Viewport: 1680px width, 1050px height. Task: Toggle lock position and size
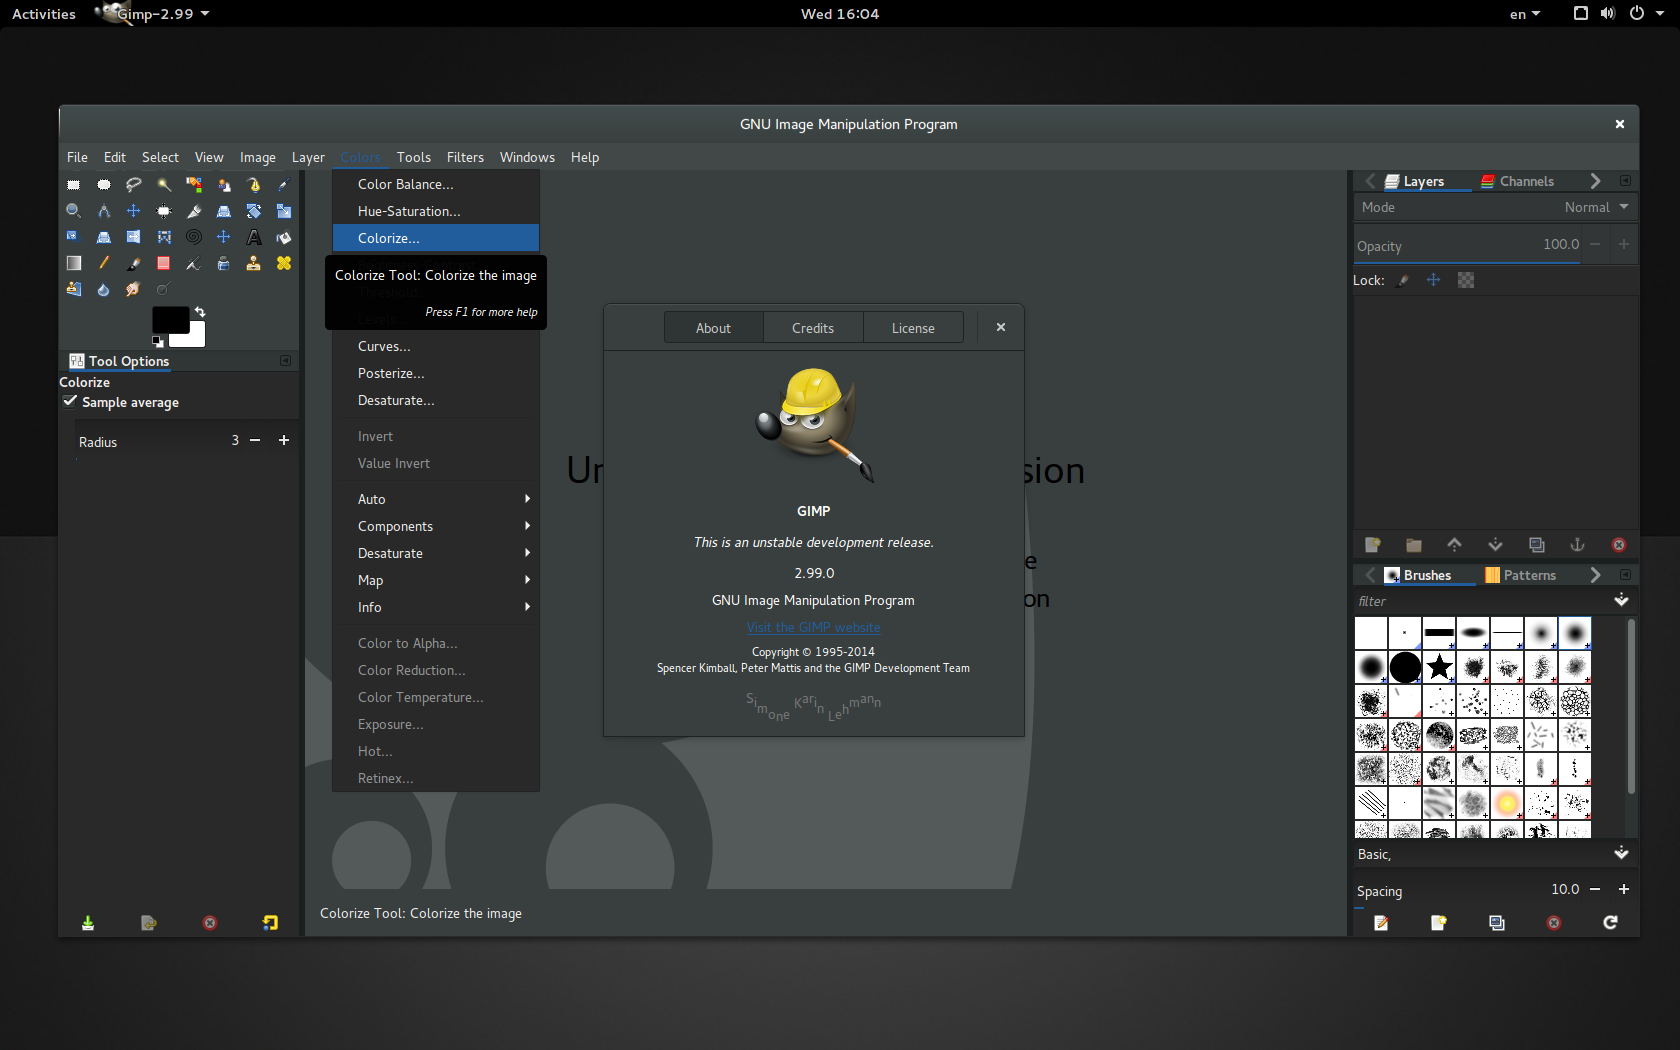click(1433, 280)
